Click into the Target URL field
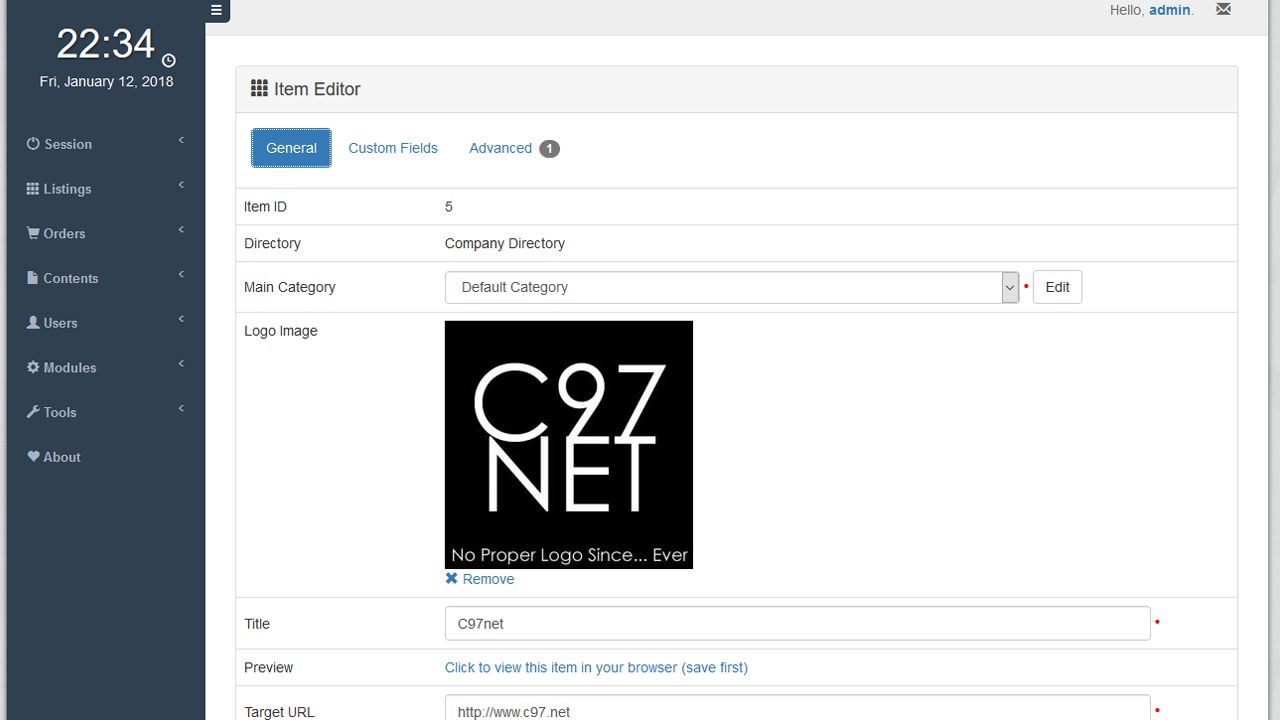This screenshot has width=1280, height=720. click(797, 710)
